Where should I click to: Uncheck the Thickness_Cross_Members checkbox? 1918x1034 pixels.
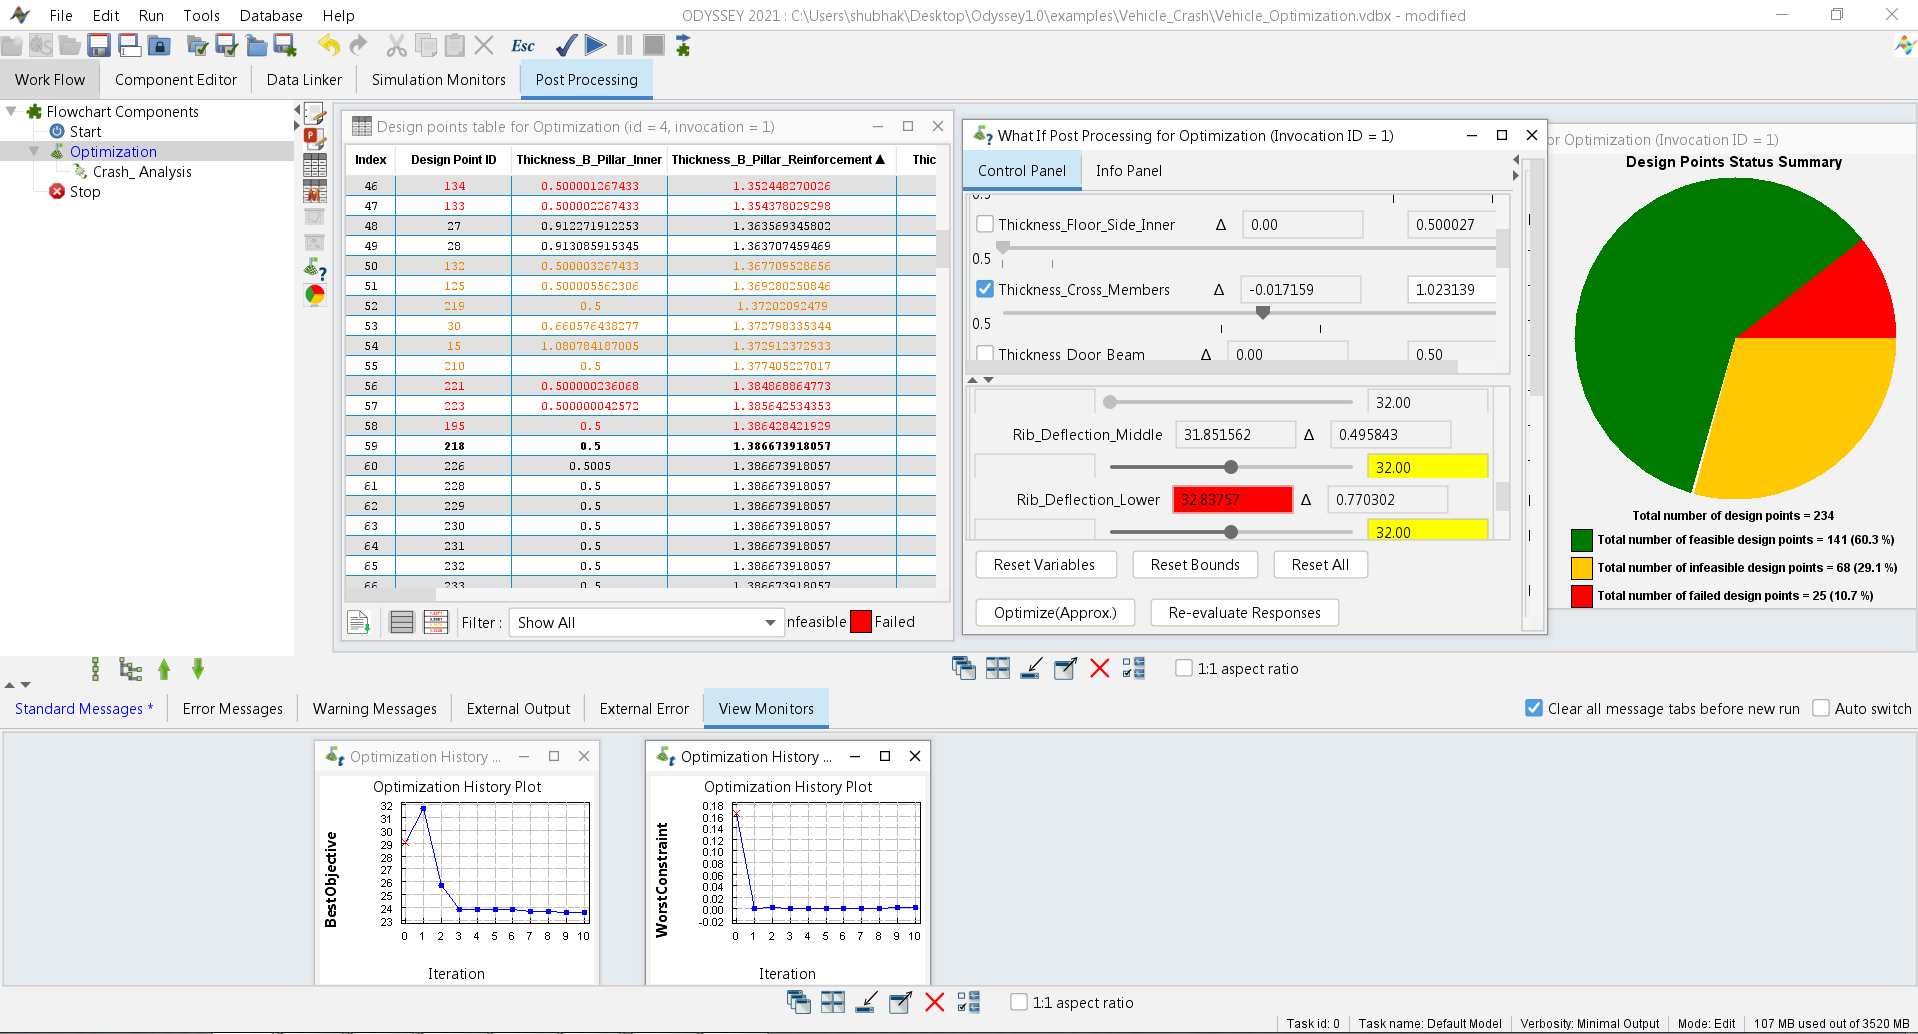coord(985,290)
